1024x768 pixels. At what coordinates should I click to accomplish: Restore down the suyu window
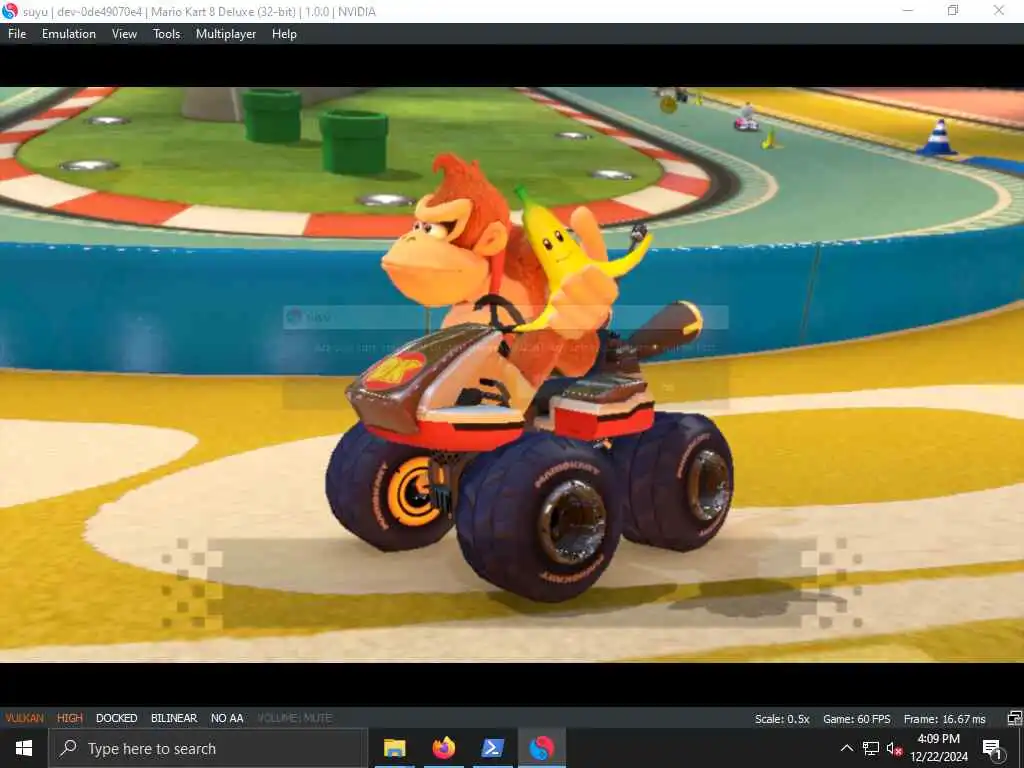click(x=953, y=11)
